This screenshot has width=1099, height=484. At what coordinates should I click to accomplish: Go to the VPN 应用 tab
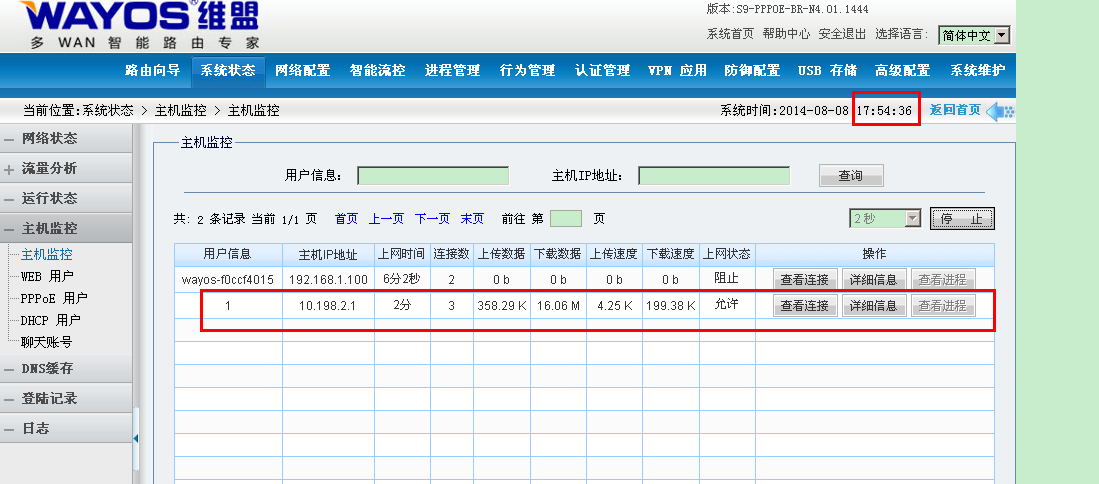[x=677, y=70]
